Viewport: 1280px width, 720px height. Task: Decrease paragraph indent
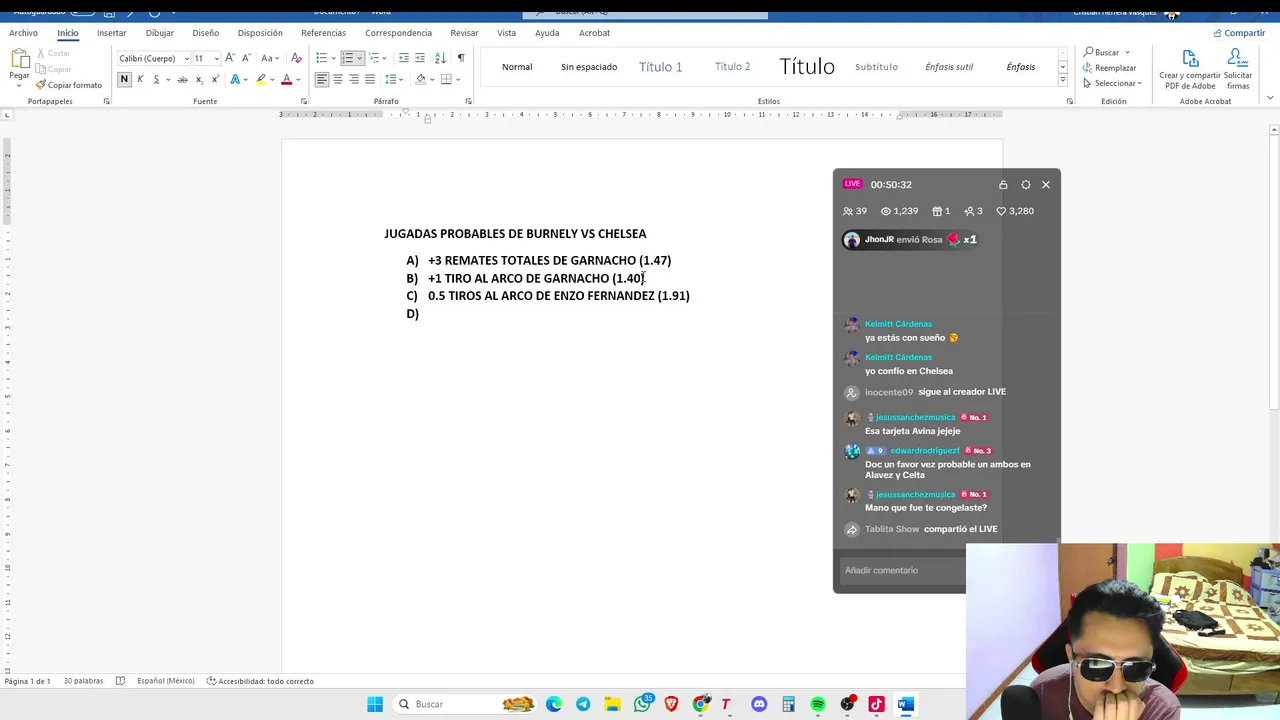point(403,58)
